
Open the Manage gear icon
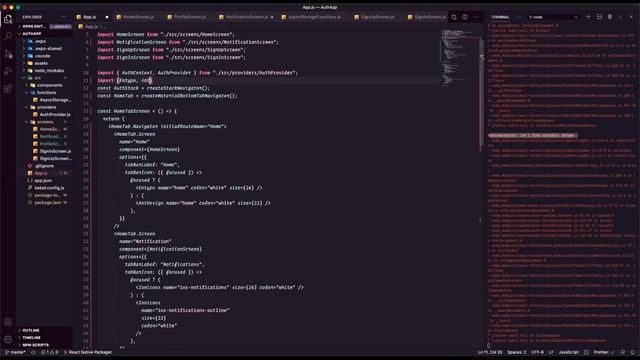[8, 339]
